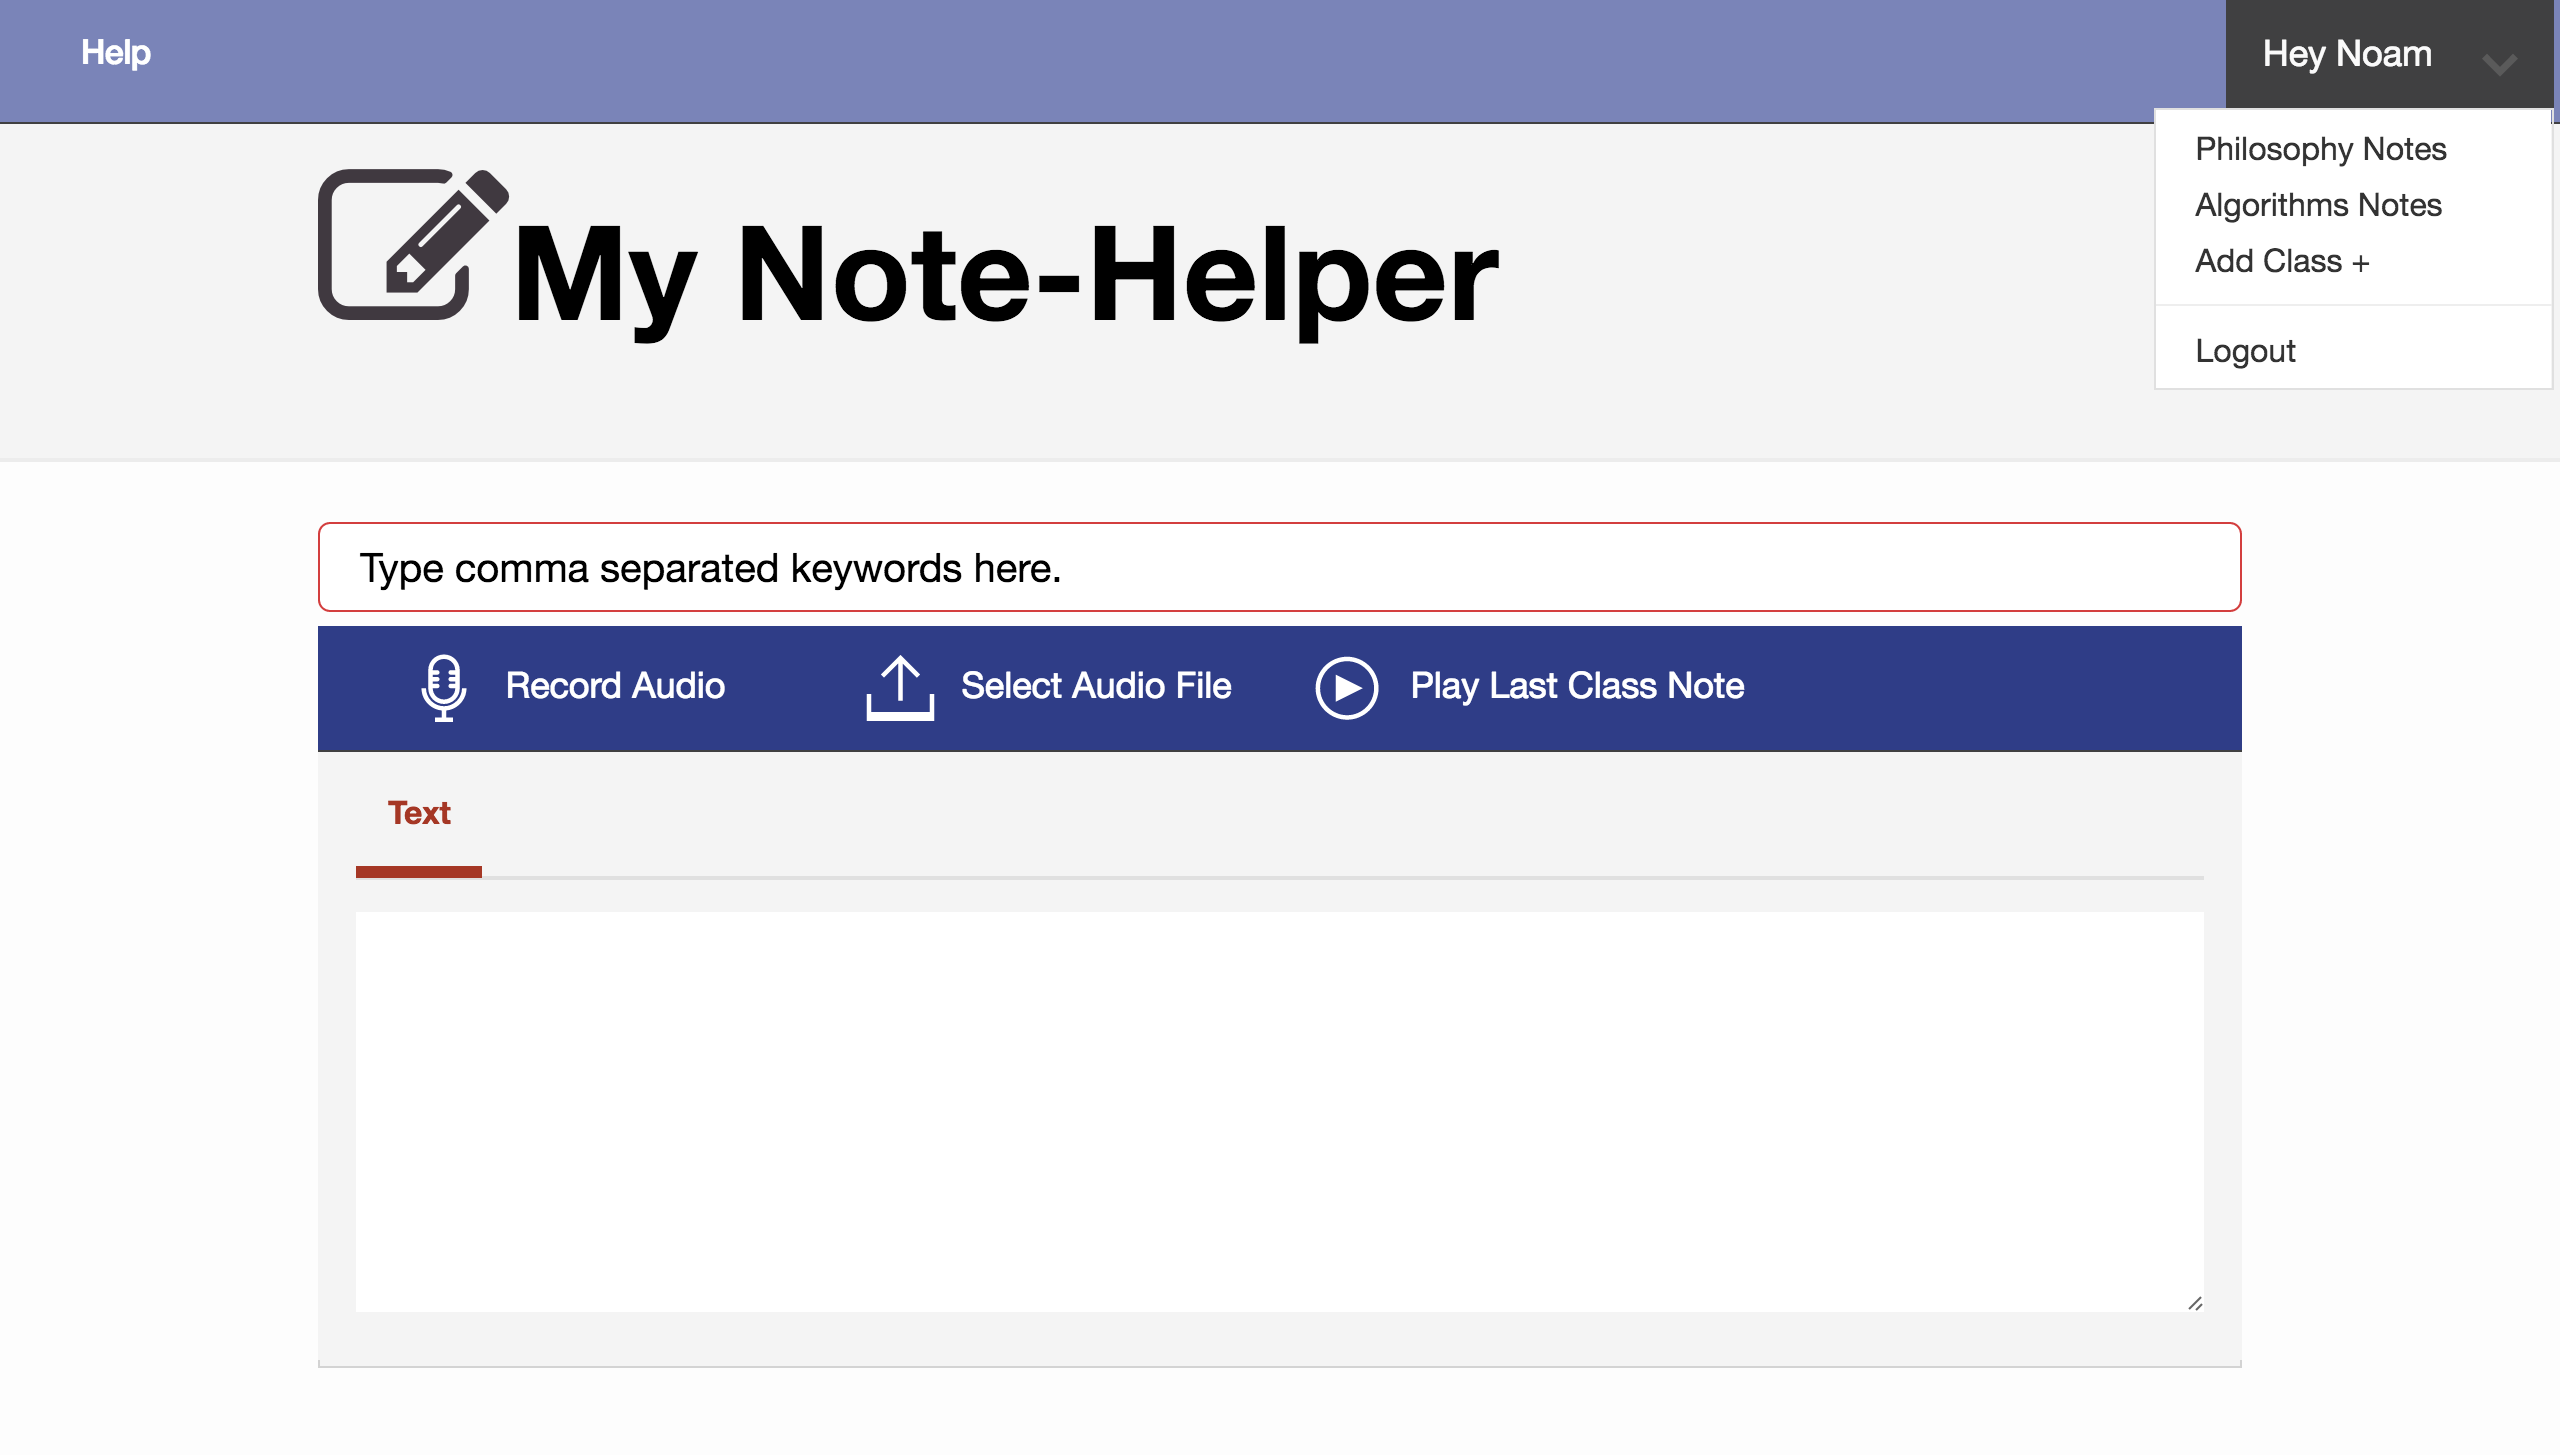Click the upload arrow icon

(x=899, y=687)
